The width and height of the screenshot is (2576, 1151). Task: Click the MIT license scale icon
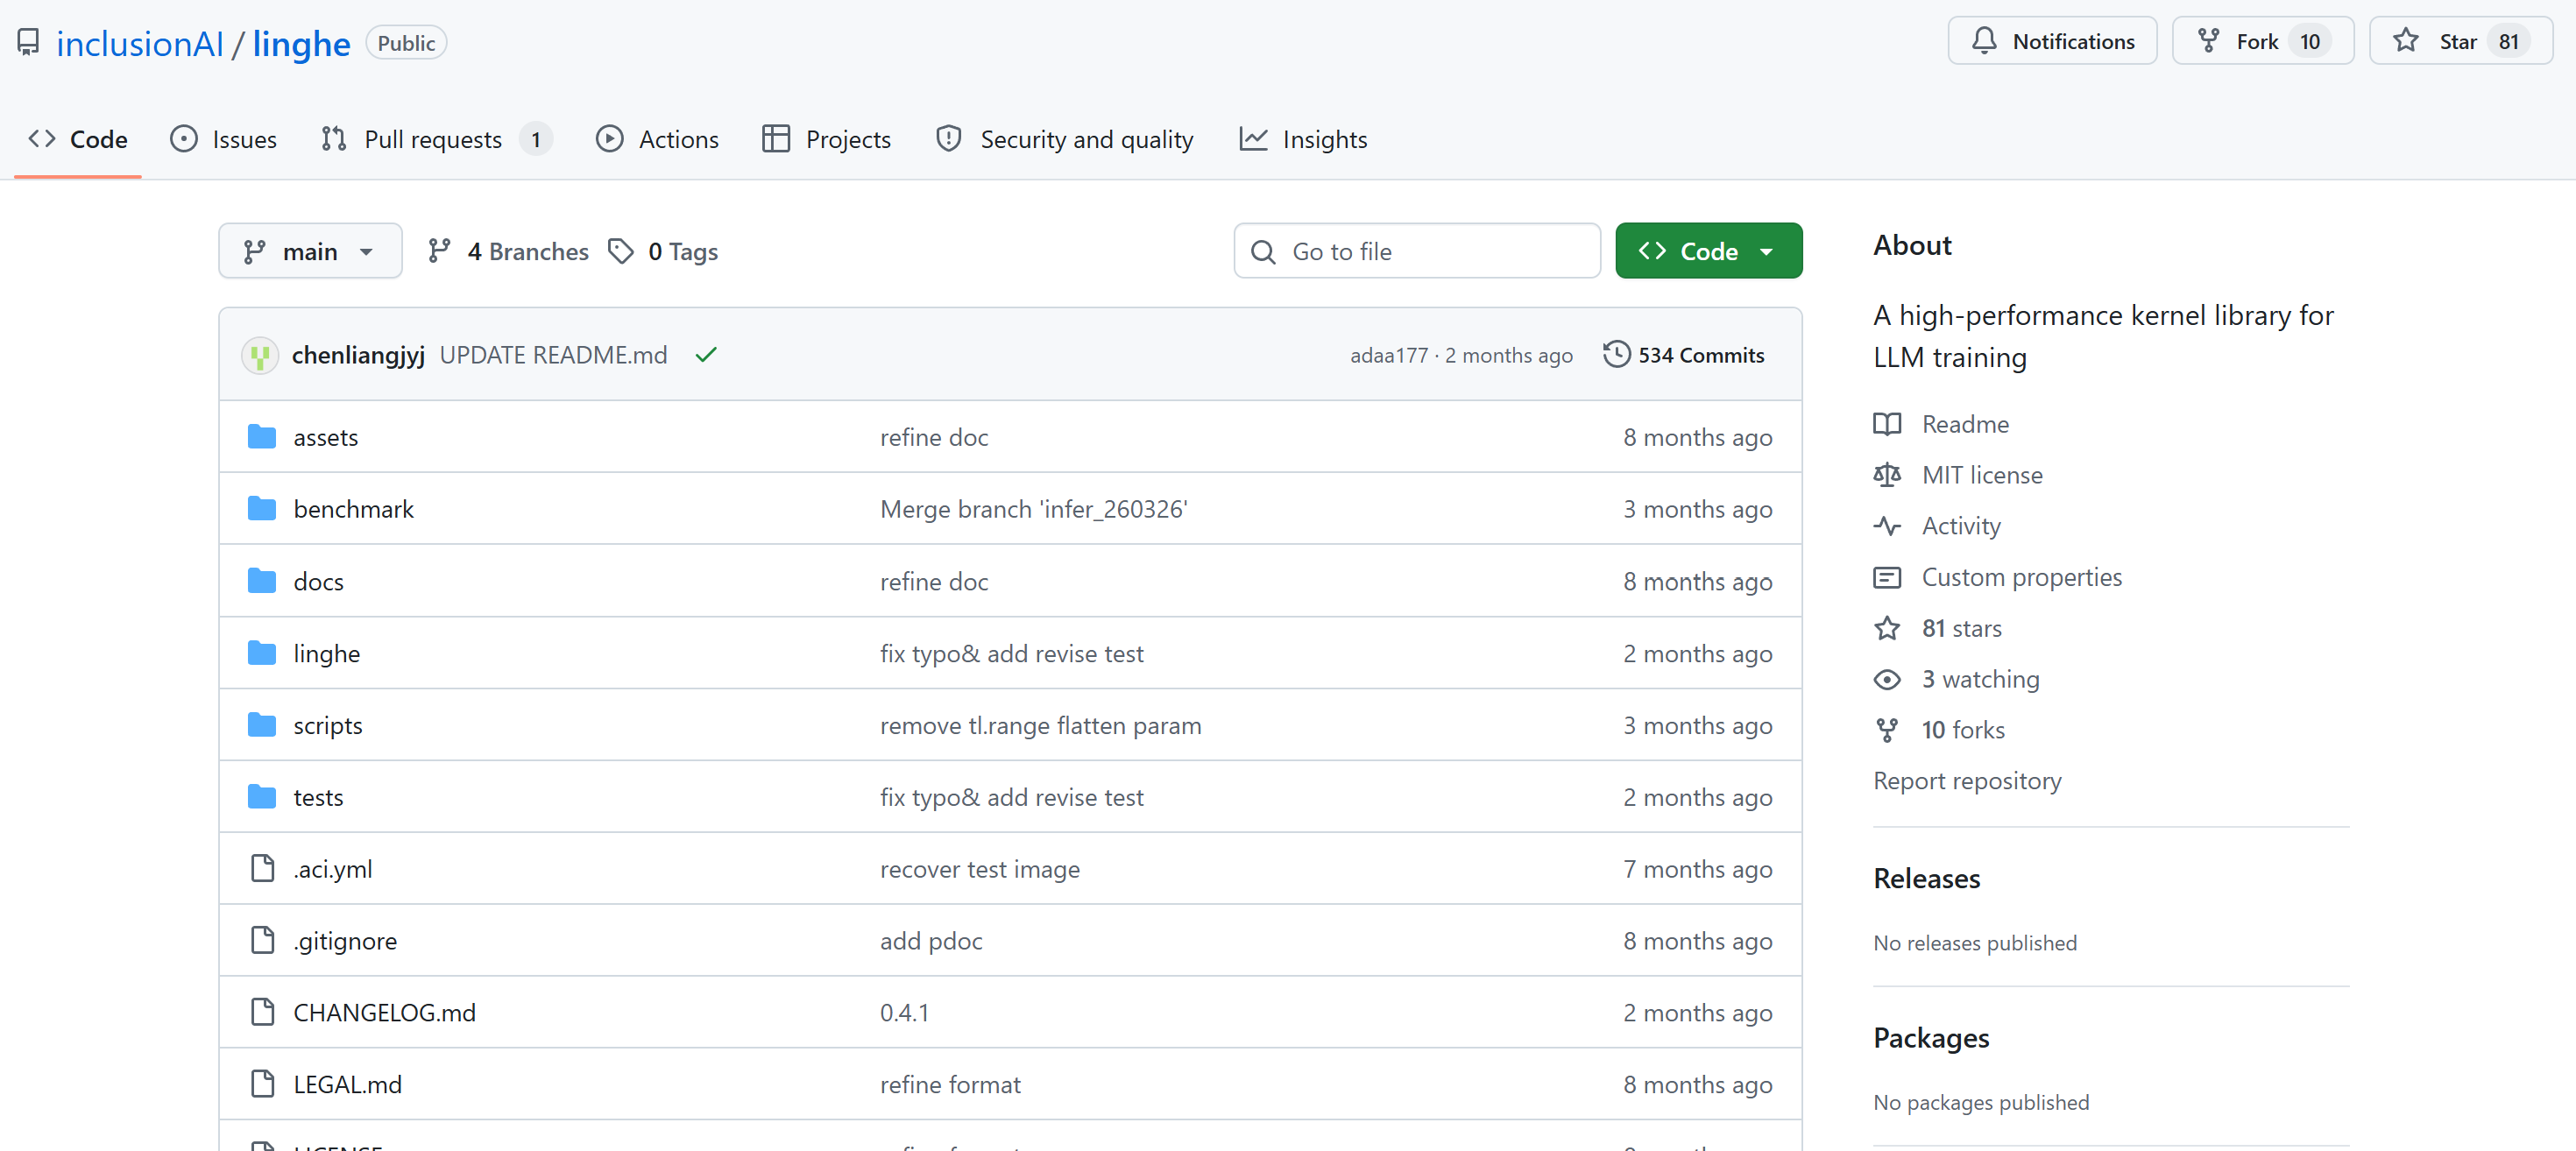coord(1887,475)
